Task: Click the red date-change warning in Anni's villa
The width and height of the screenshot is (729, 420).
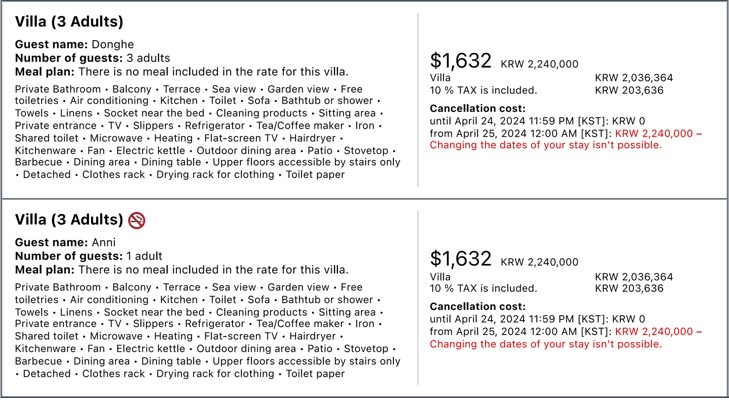Action: point(545,344)
